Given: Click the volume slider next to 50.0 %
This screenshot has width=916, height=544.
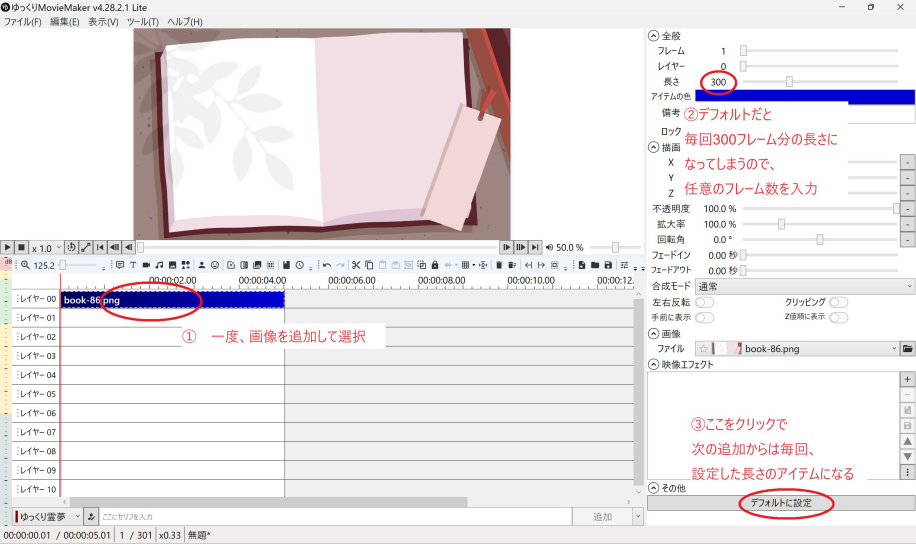Looking at the screenshot, I should click(x=615, y=248).
